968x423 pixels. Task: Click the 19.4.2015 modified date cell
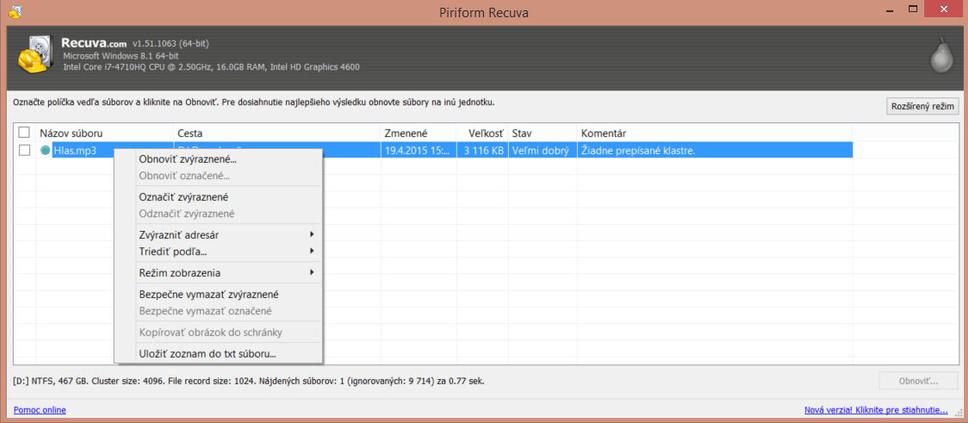[x=419, y=150]
